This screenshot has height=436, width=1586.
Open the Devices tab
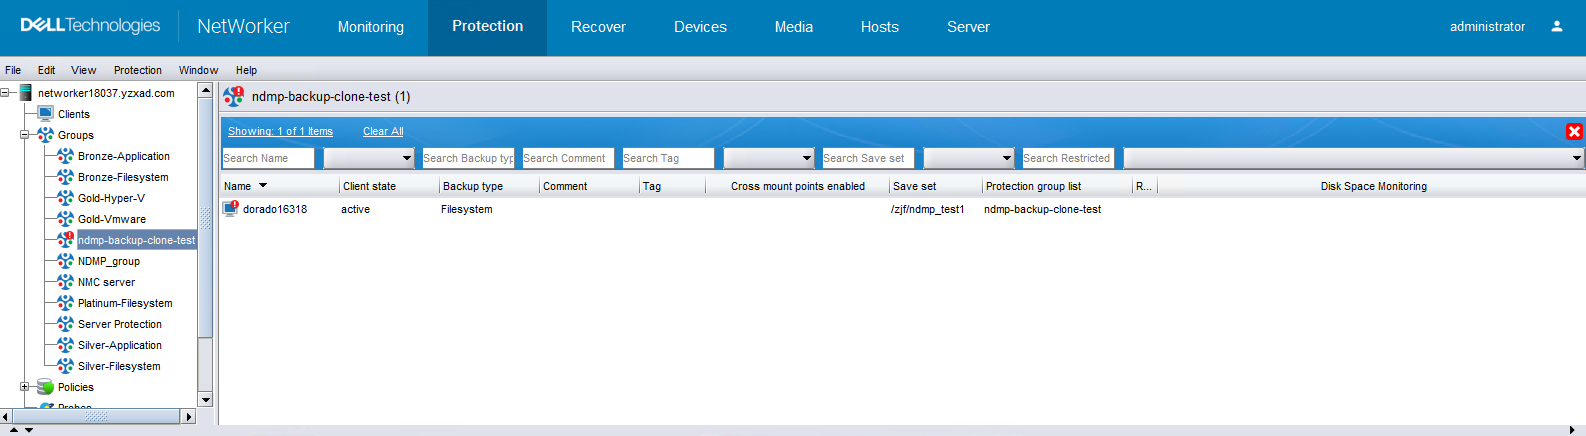coord(700,27)
